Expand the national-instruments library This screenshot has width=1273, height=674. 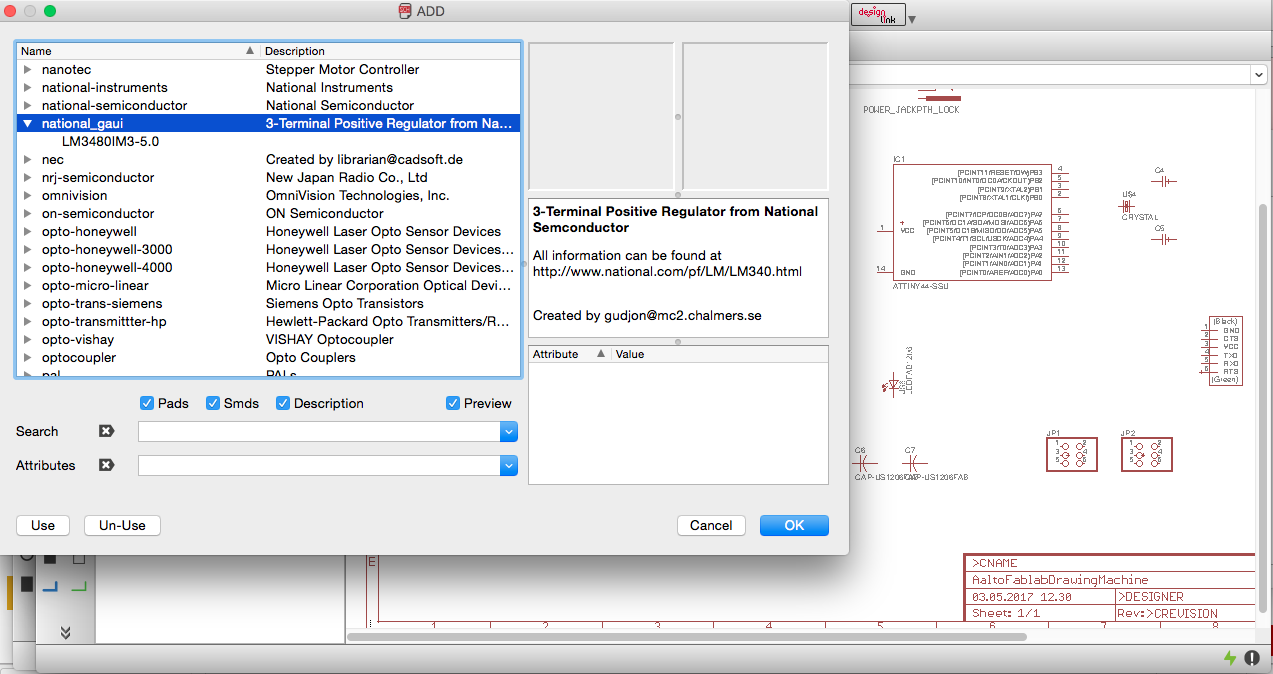[x=28, y=87]
